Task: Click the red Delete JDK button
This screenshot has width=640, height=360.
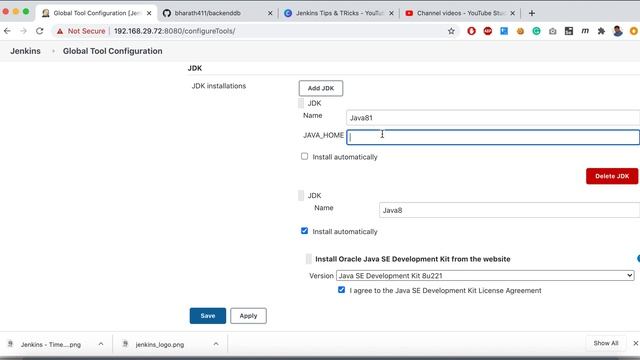Action: tap(612, 176)
